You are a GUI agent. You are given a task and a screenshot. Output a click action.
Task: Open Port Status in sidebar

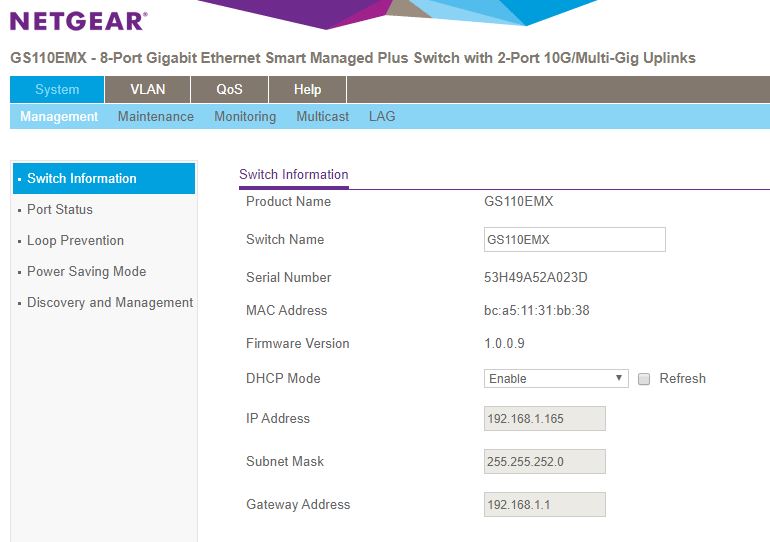(x=59, y=209)
